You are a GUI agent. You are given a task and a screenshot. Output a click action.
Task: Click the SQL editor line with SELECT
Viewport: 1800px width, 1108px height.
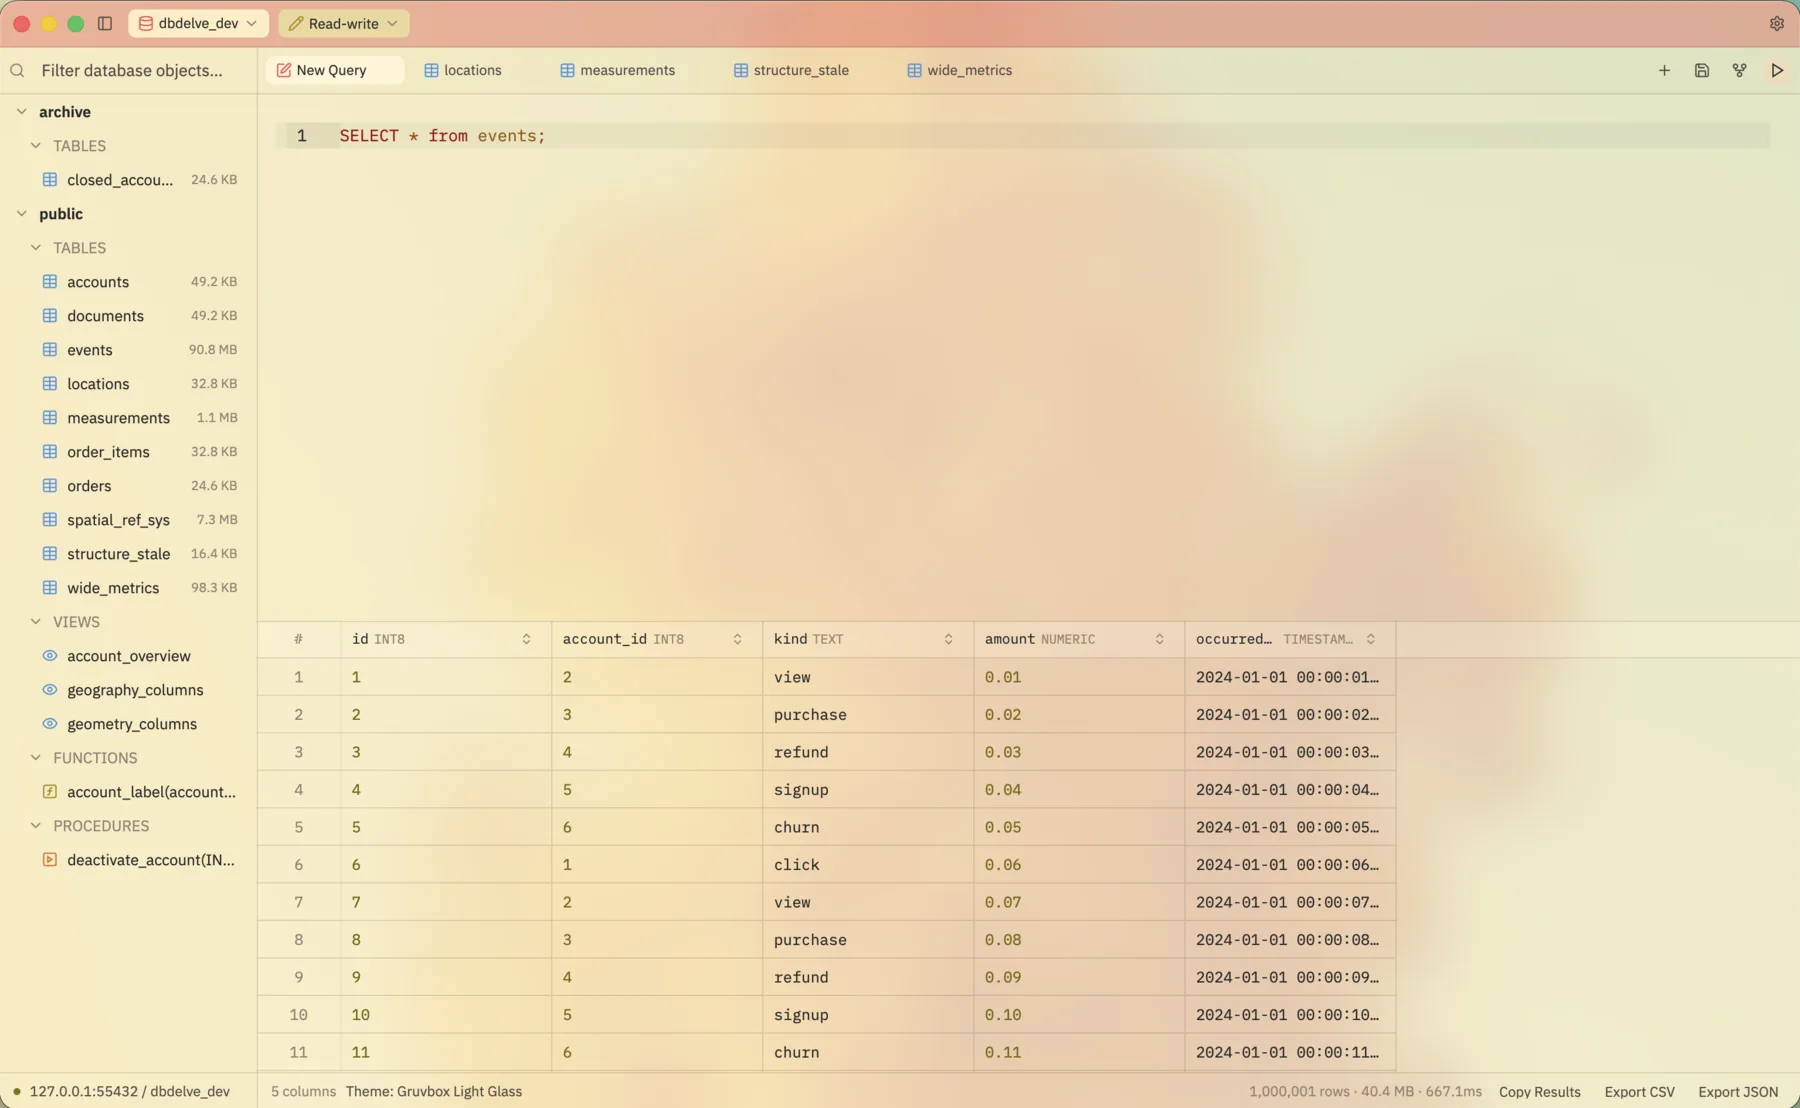pos(1022,135)
